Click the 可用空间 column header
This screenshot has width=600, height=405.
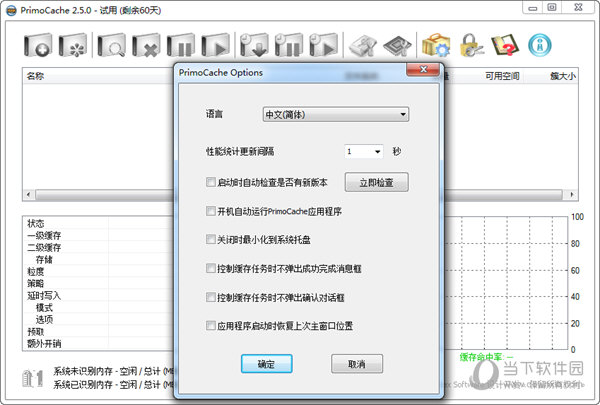coord(502,76)
